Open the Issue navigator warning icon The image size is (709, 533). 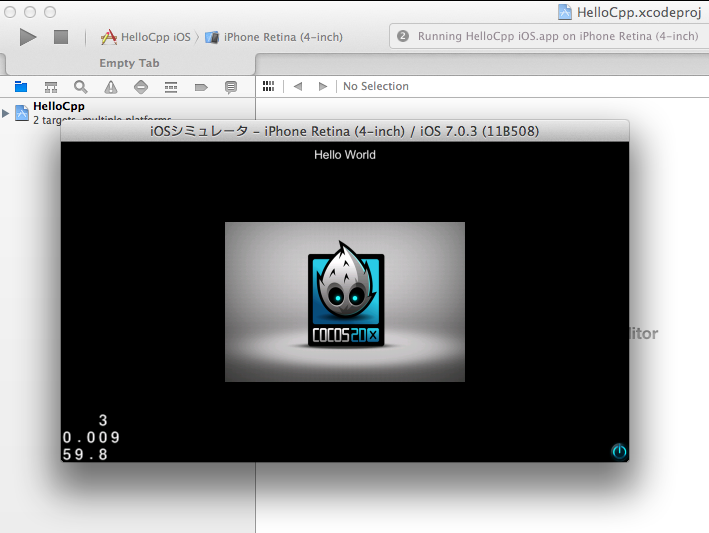coord(111,87)
